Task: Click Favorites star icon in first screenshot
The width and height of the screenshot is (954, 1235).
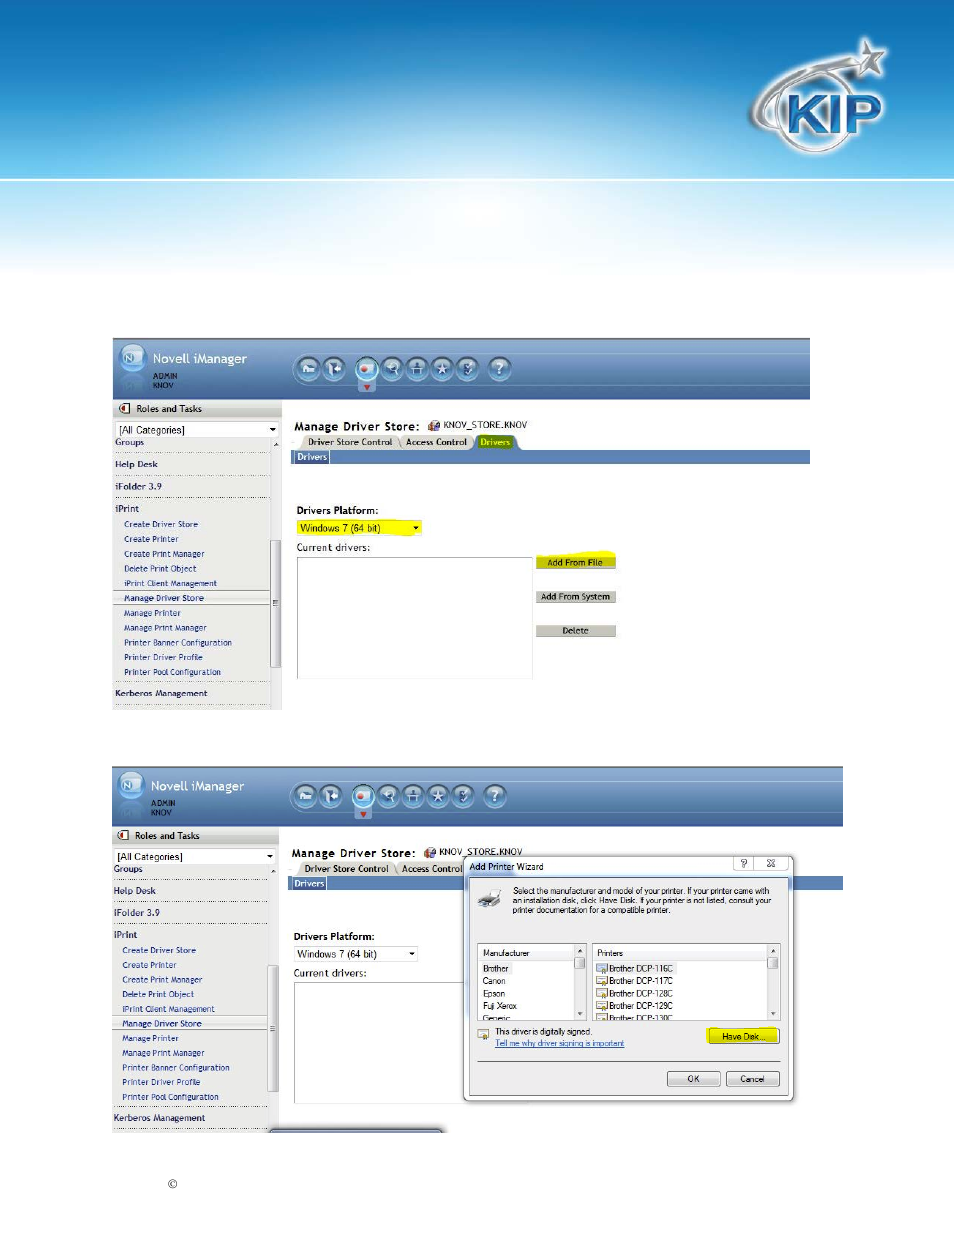Action: (x=442, y=369)
